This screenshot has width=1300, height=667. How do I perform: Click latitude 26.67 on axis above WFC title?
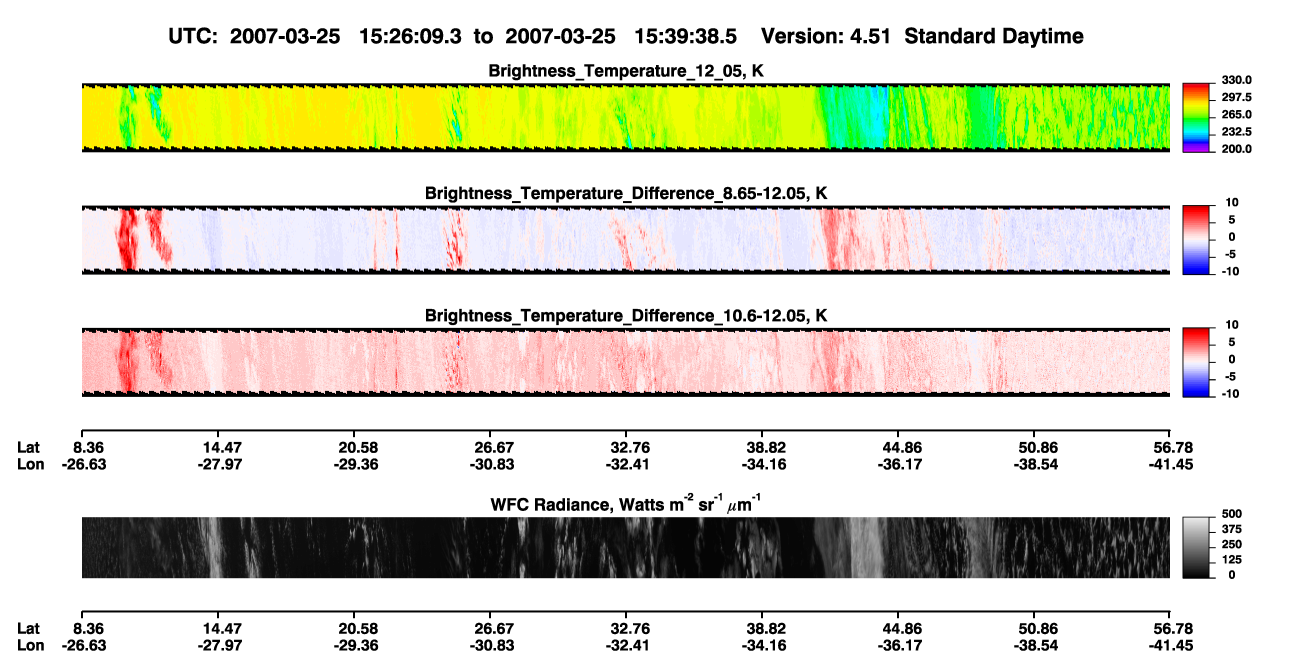[494, 447]
